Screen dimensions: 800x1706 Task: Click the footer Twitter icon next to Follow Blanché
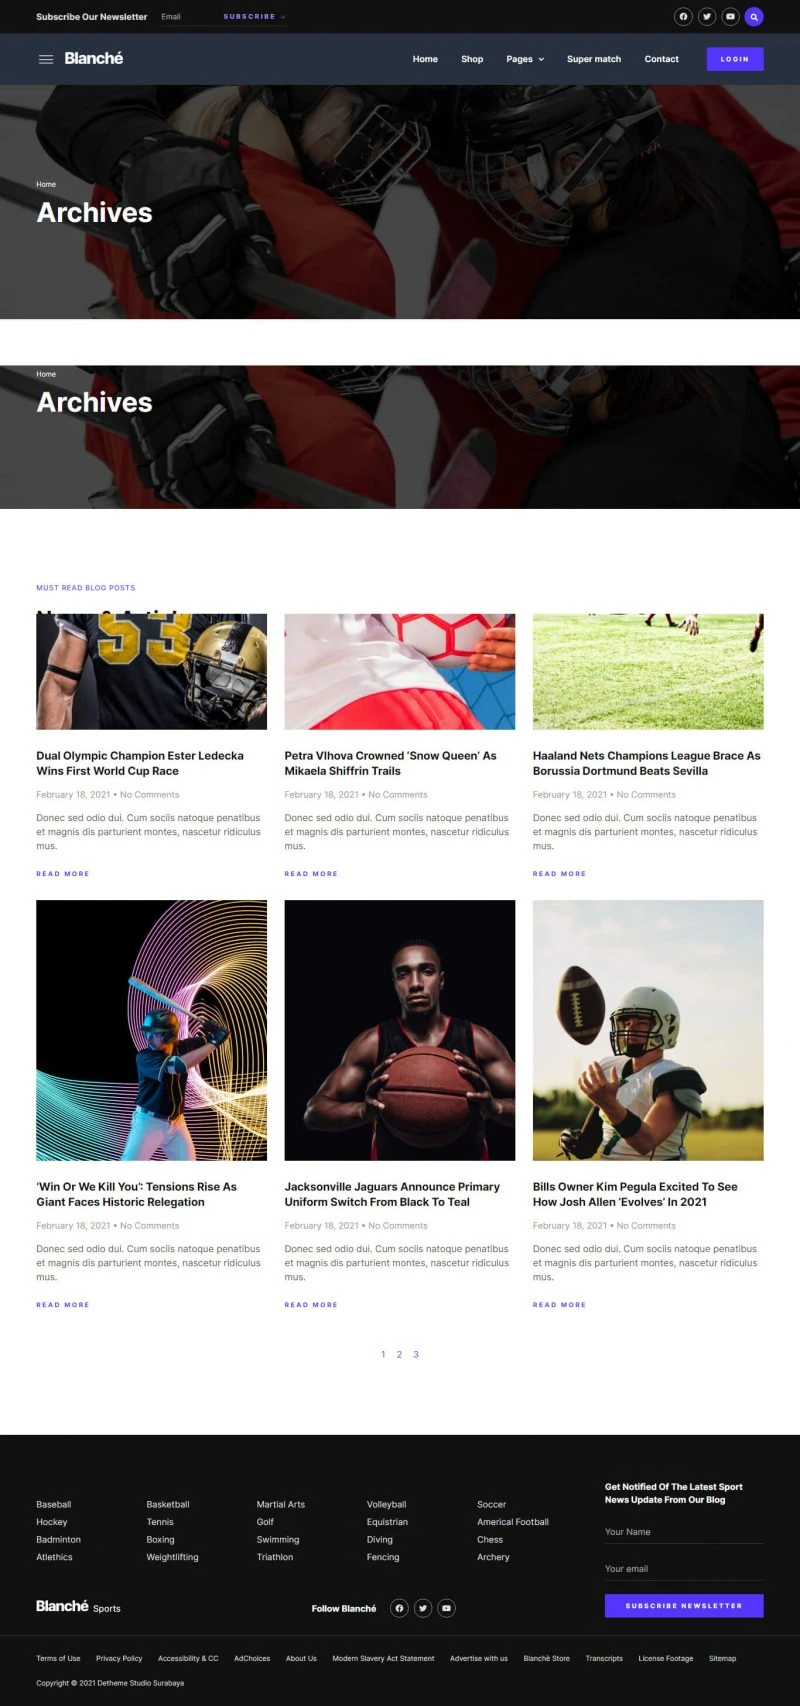(423, 1608)
